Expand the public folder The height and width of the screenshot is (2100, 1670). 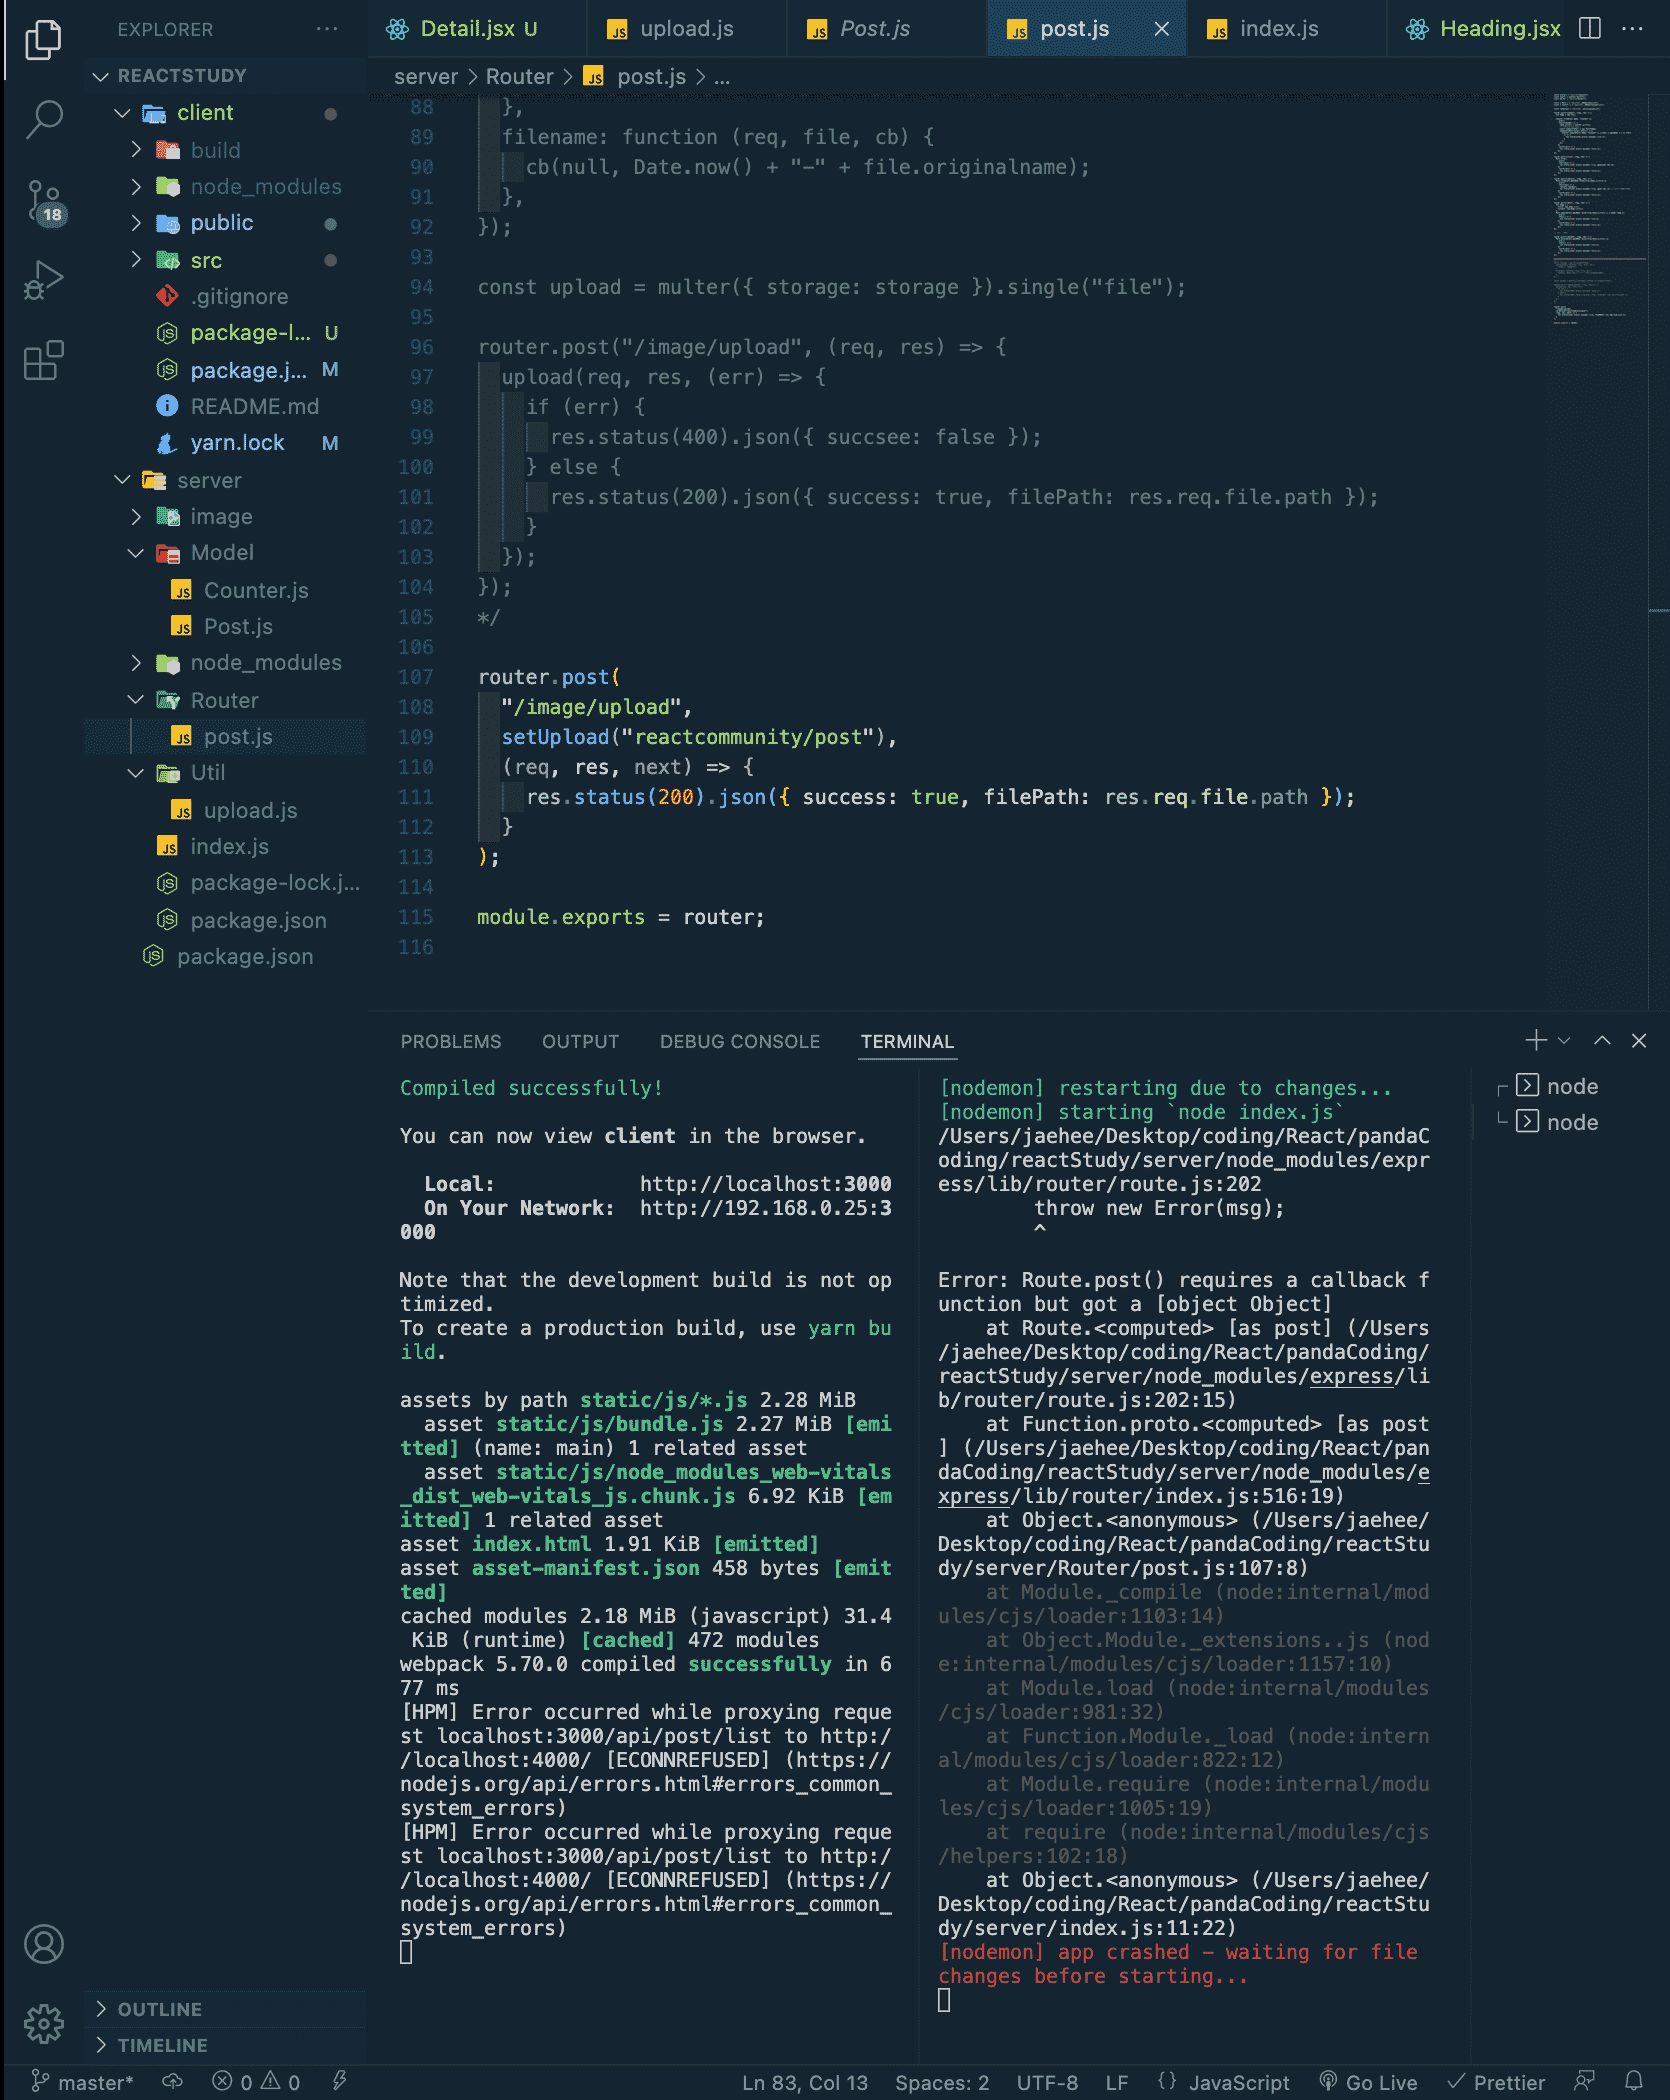tap(225, 223)
